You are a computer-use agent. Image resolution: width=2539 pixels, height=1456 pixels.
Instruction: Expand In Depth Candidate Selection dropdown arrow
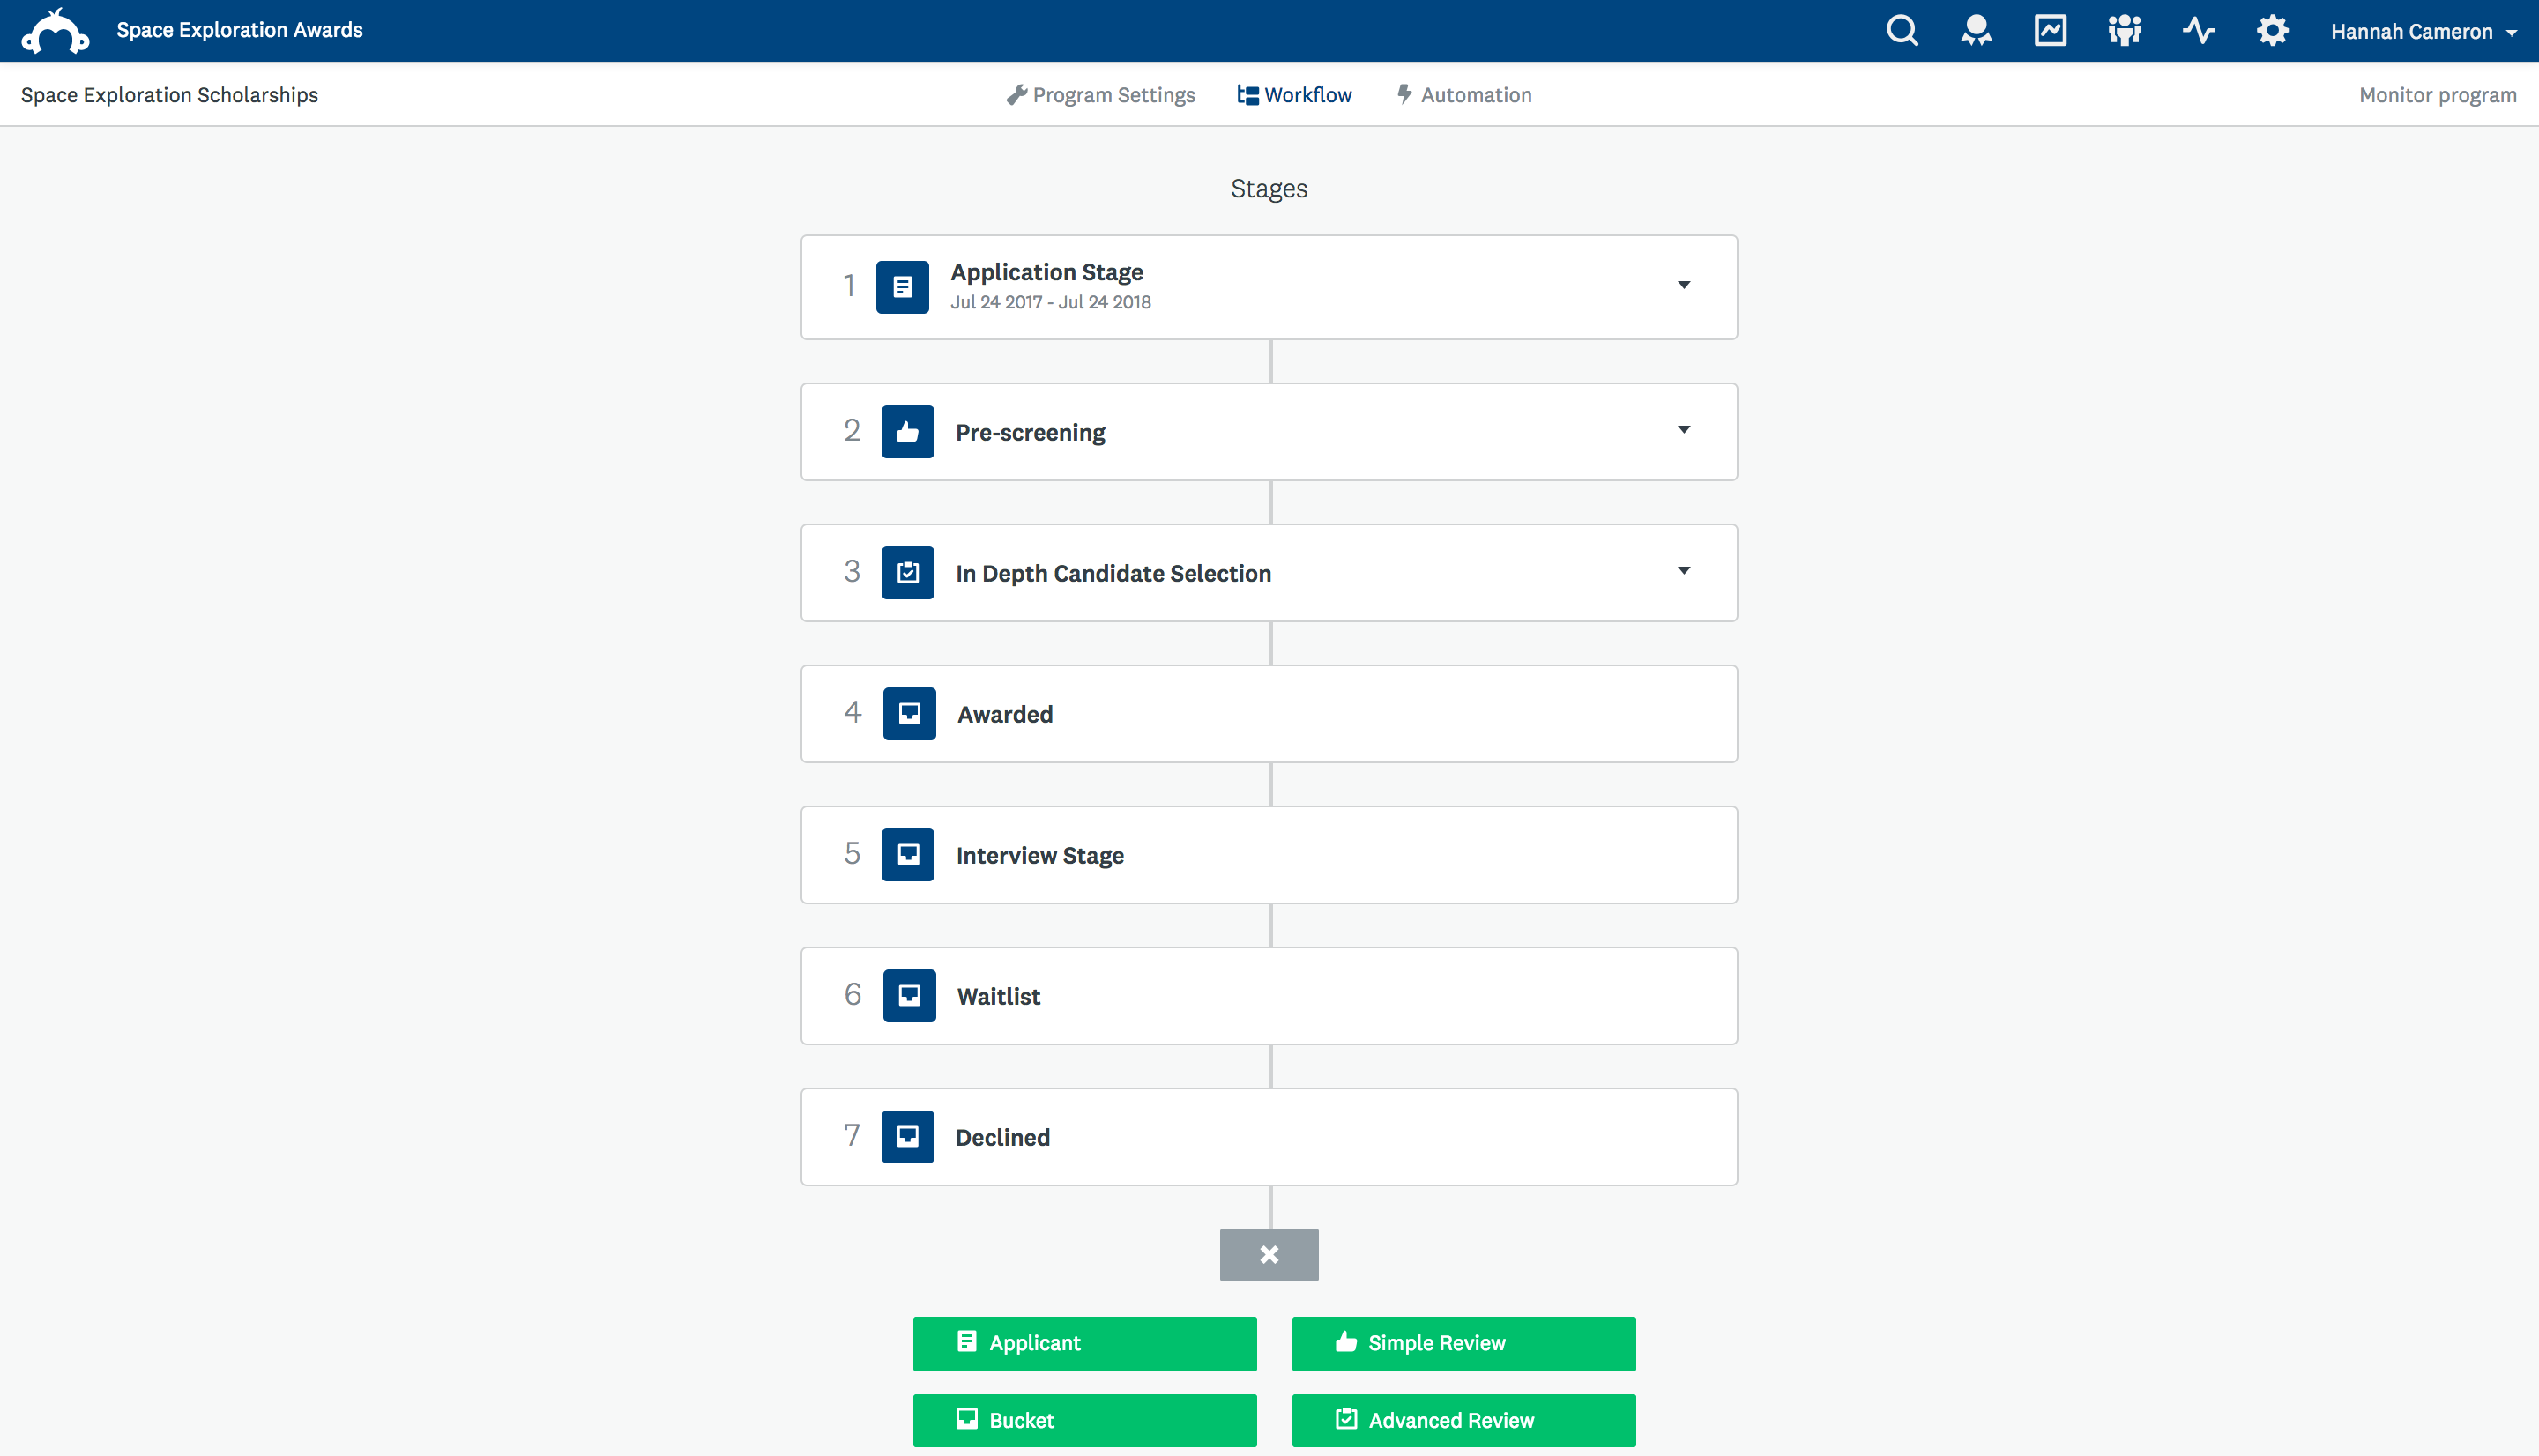tap(1684, 571)
